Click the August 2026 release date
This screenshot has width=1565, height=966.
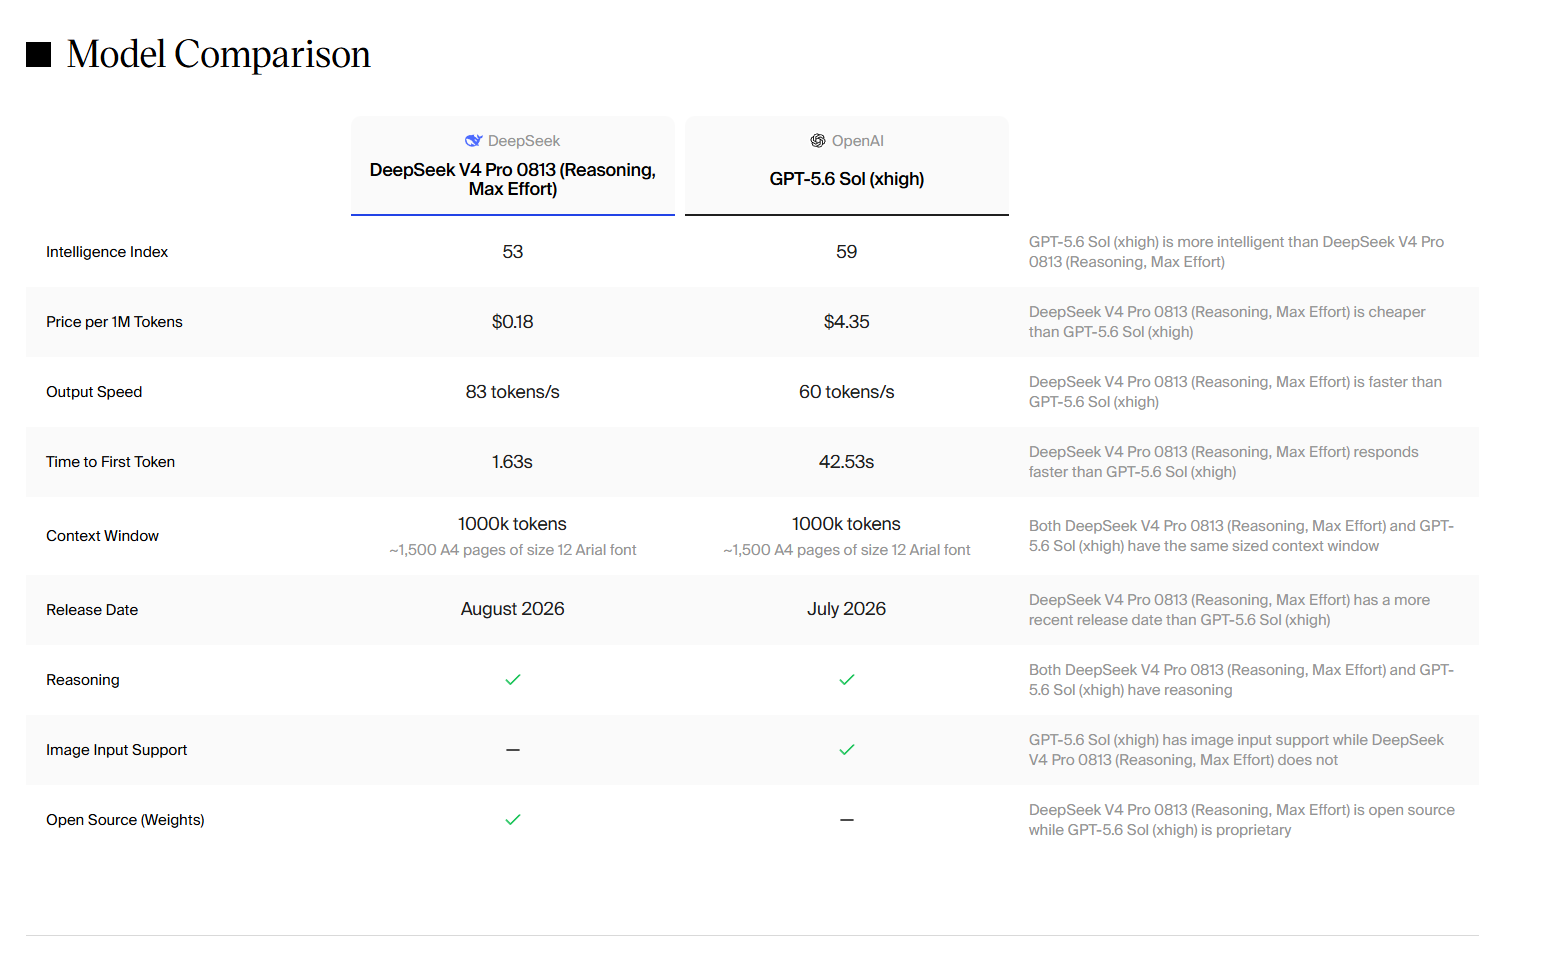coord(513,609)
